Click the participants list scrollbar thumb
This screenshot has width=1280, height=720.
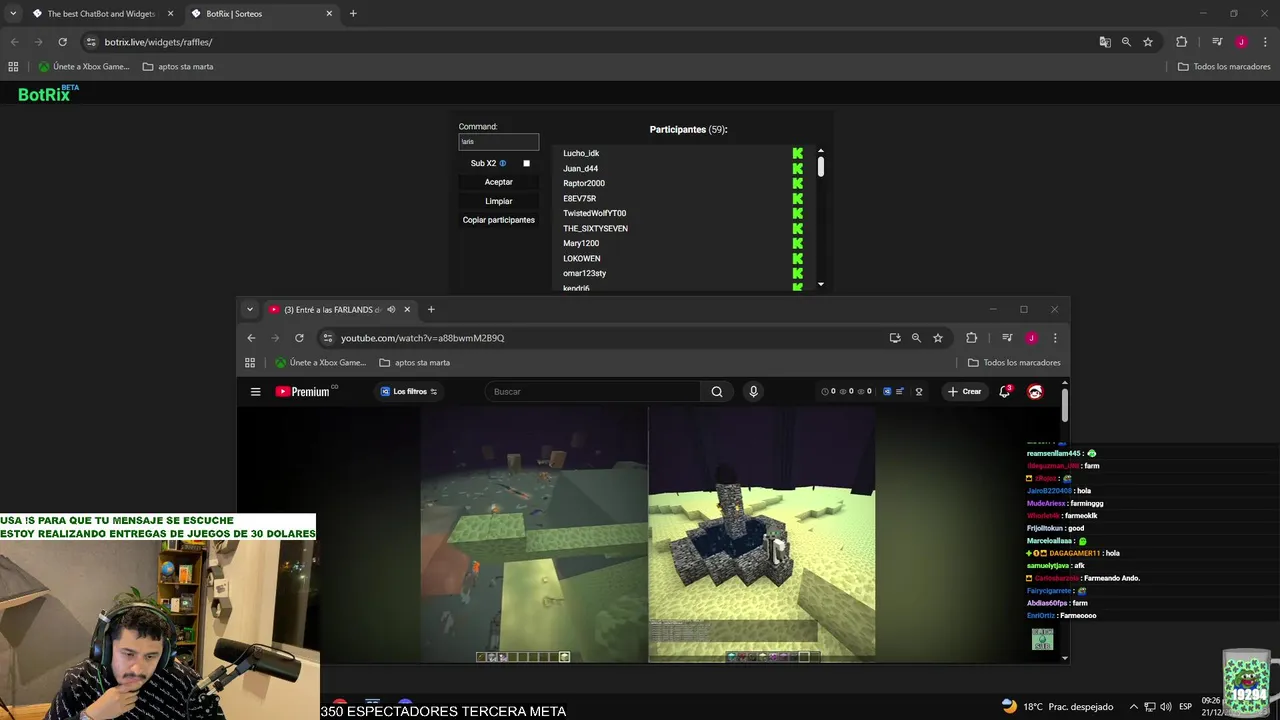coord(821,168)
